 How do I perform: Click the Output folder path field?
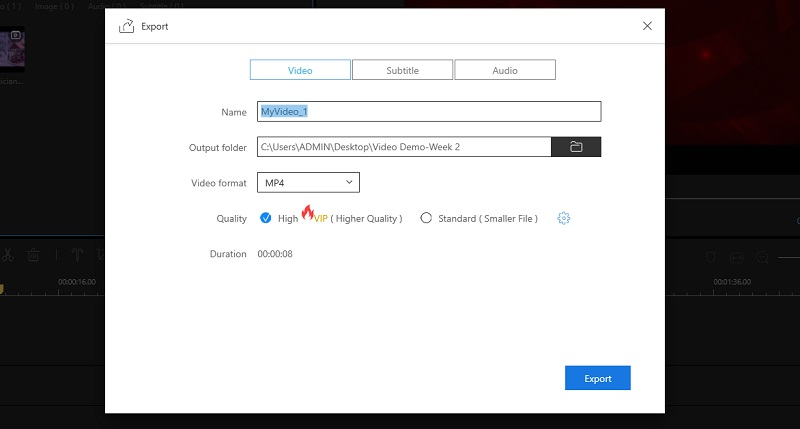pos(404,147)
